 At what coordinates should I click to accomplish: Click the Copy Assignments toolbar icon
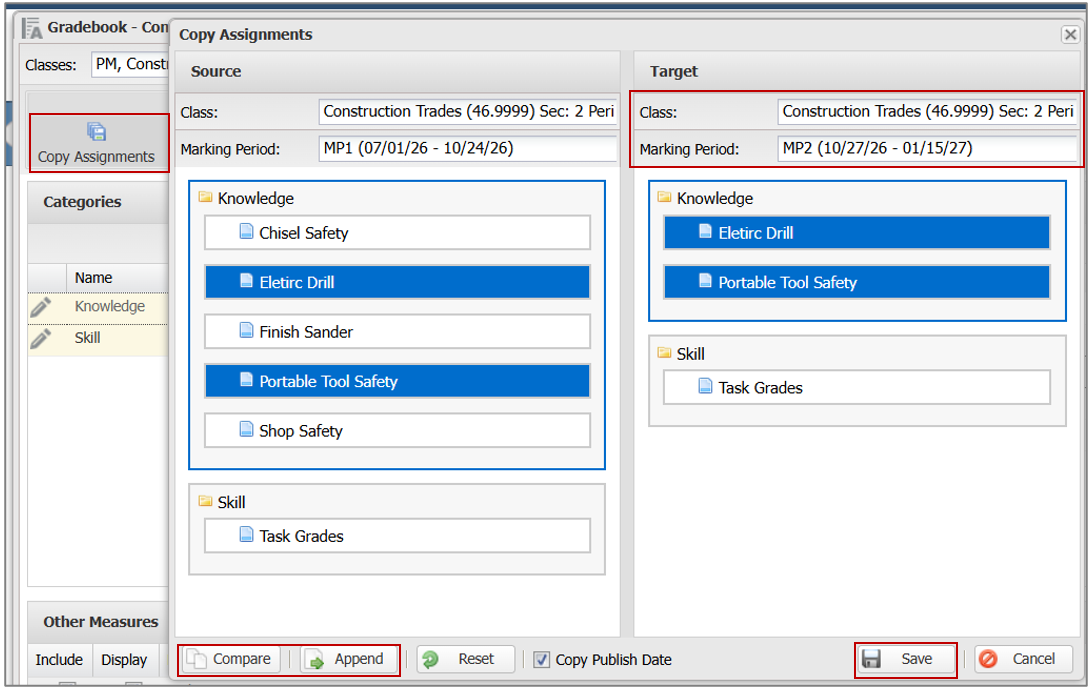pos(96,131)
